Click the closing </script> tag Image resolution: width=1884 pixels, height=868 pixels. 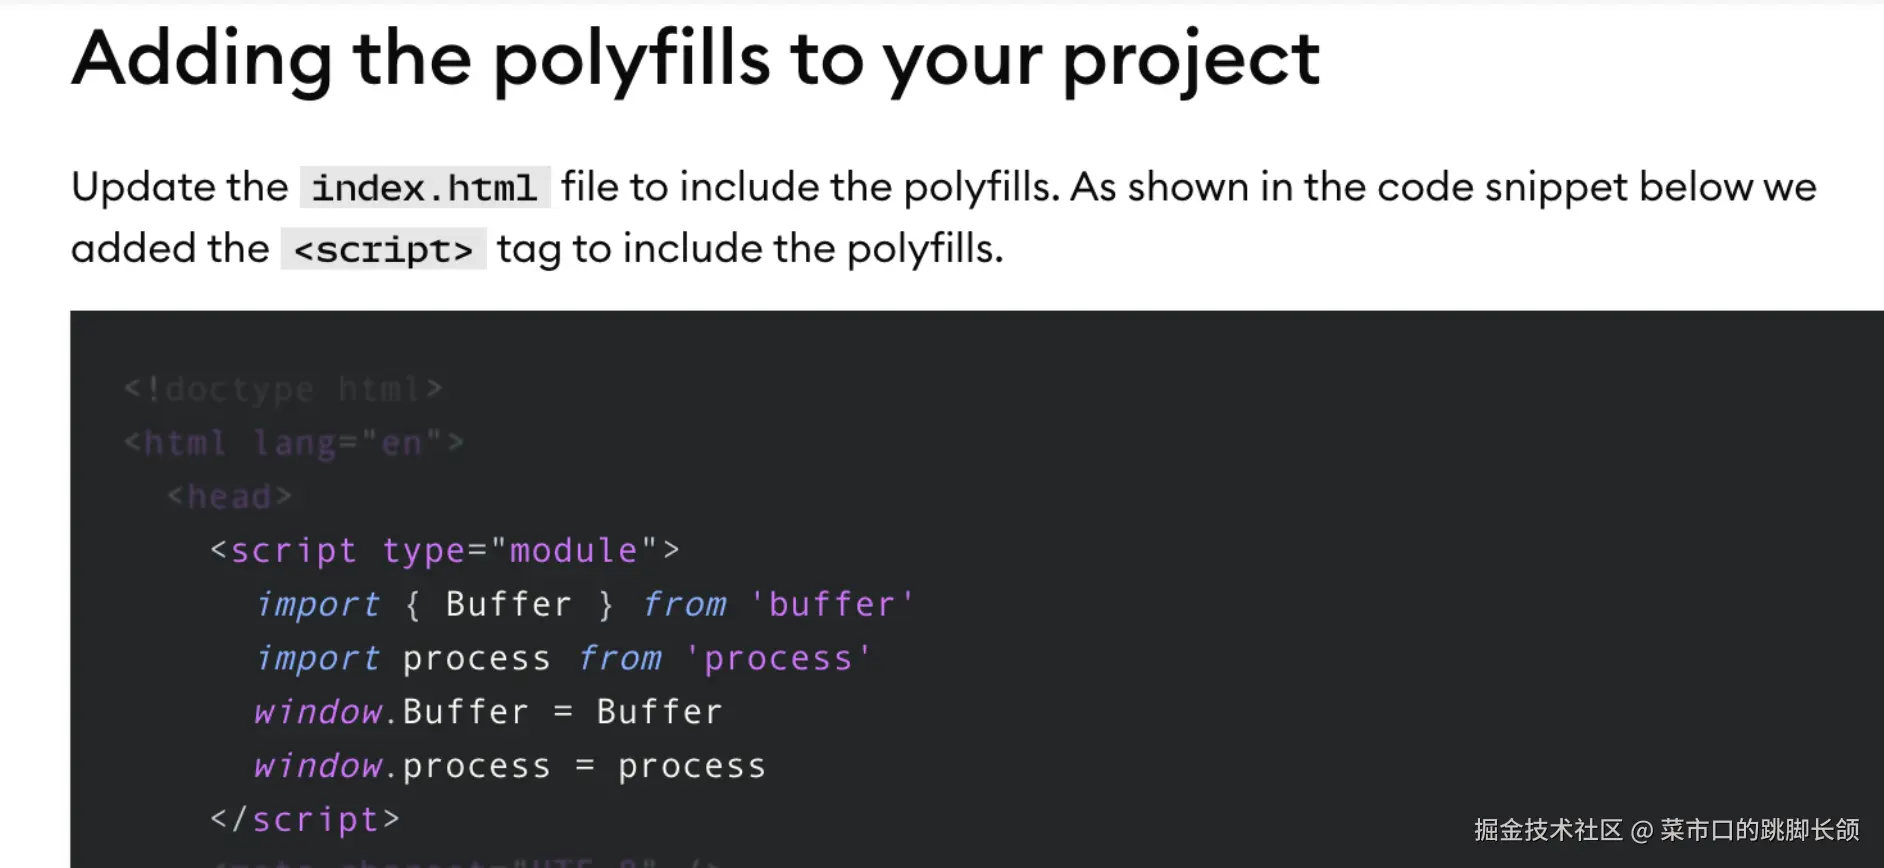305,820
